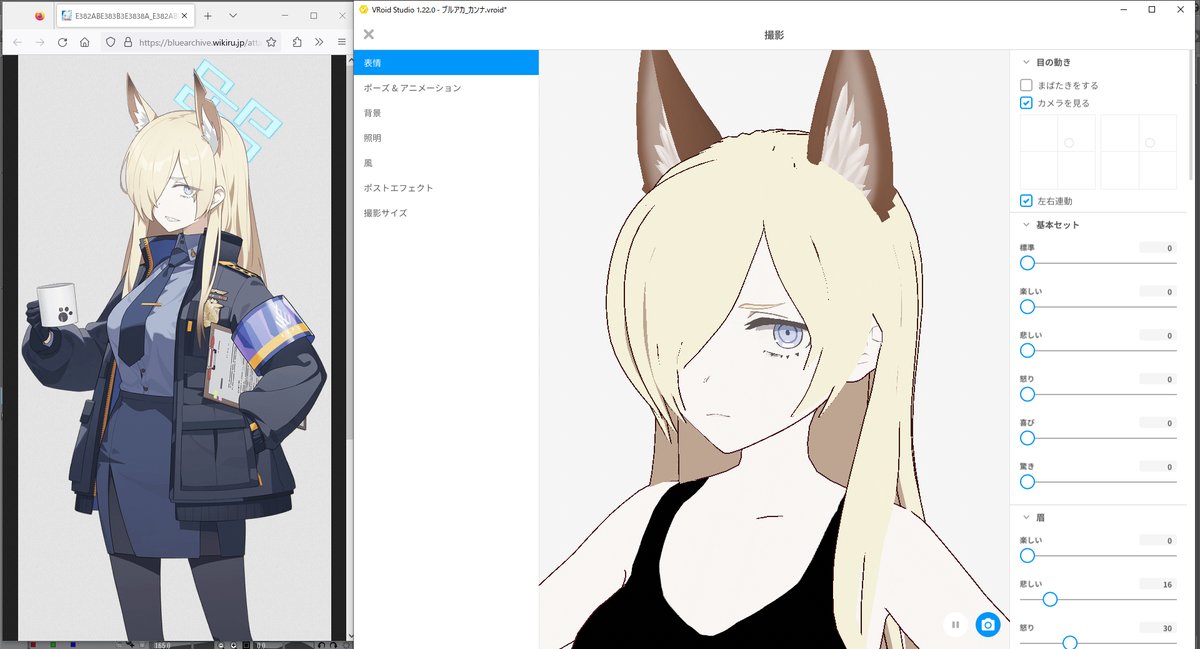
Task: Click the 喜び slider handle
Action: pos(1027,438)
